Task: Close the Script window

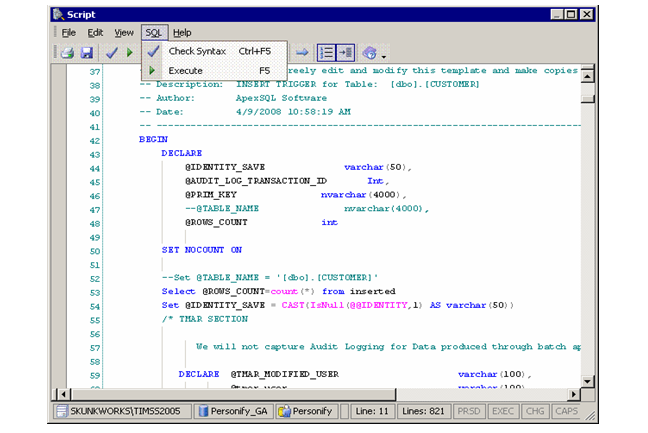Action: (x=587, y=14)
